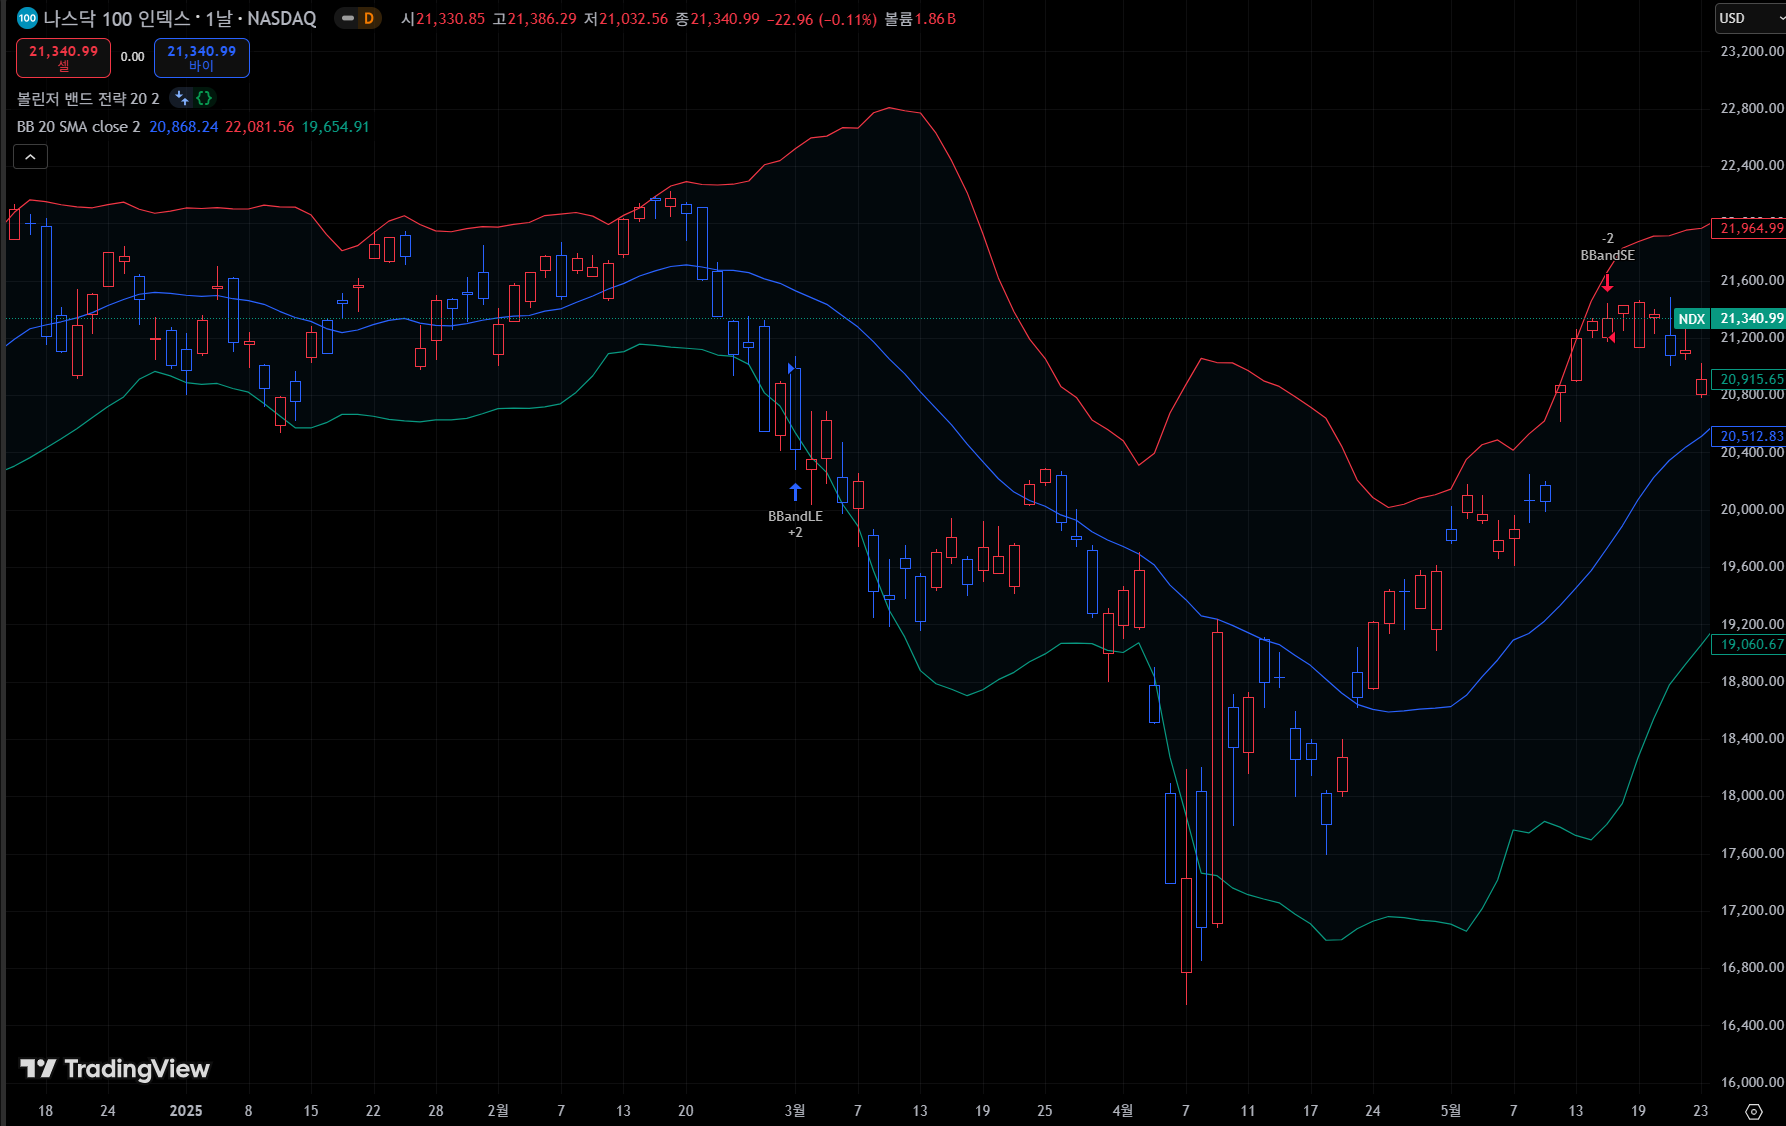Viewport: 1786px width, 1126px height.
Task: Click the high value 고21,386.29
Action: [534, 19]
